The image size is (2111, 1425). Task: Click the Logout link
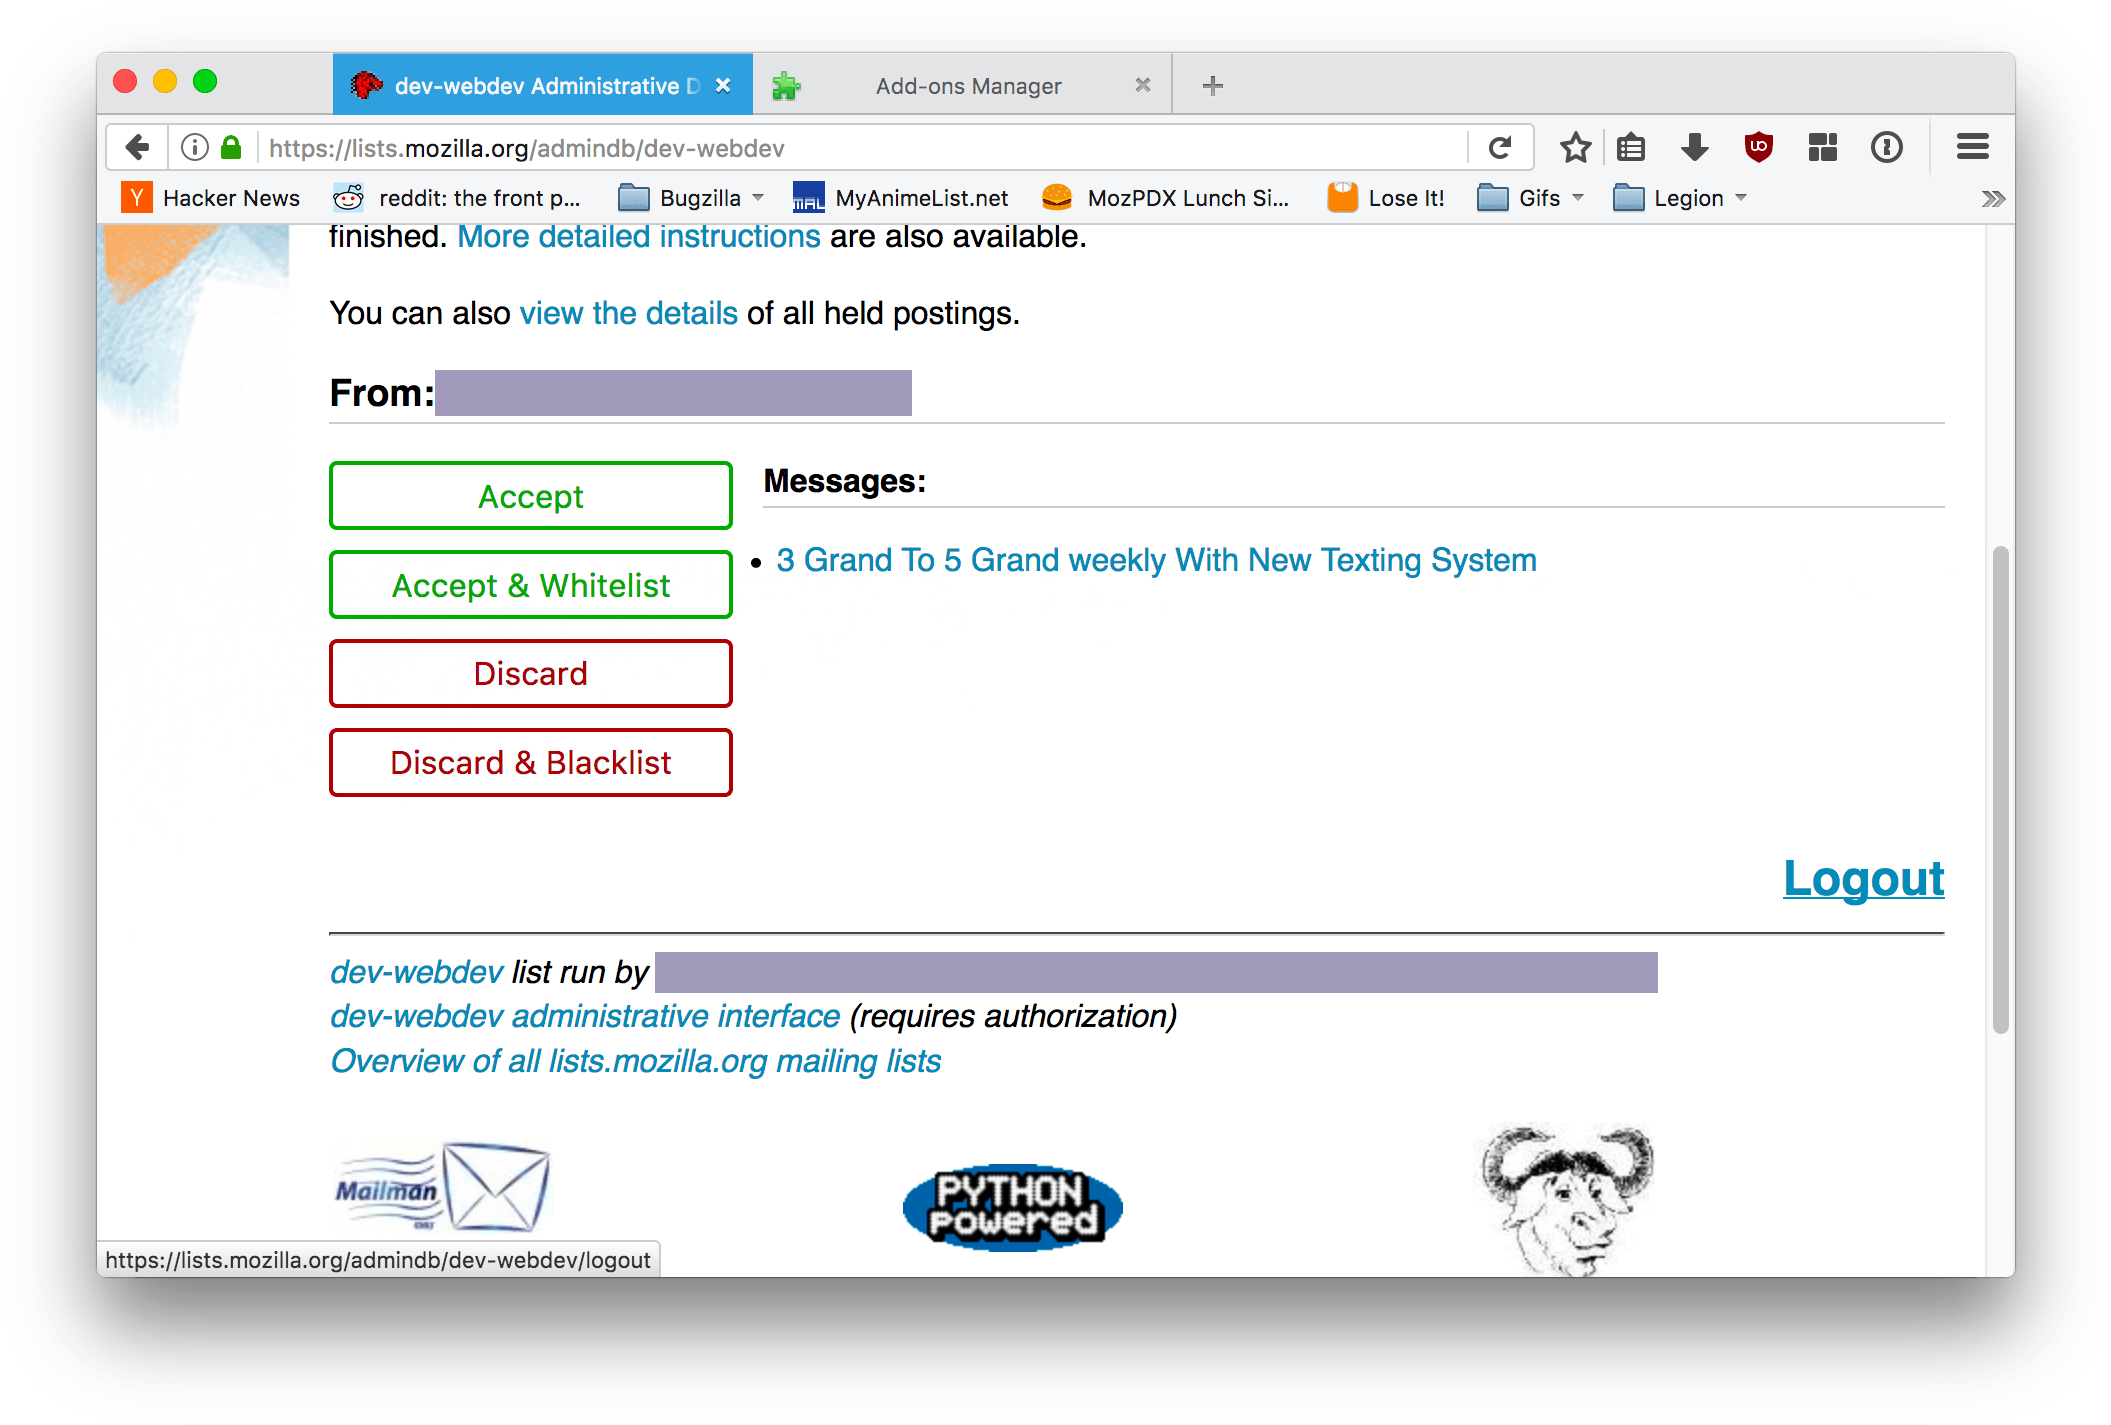tap(1863, 879)
